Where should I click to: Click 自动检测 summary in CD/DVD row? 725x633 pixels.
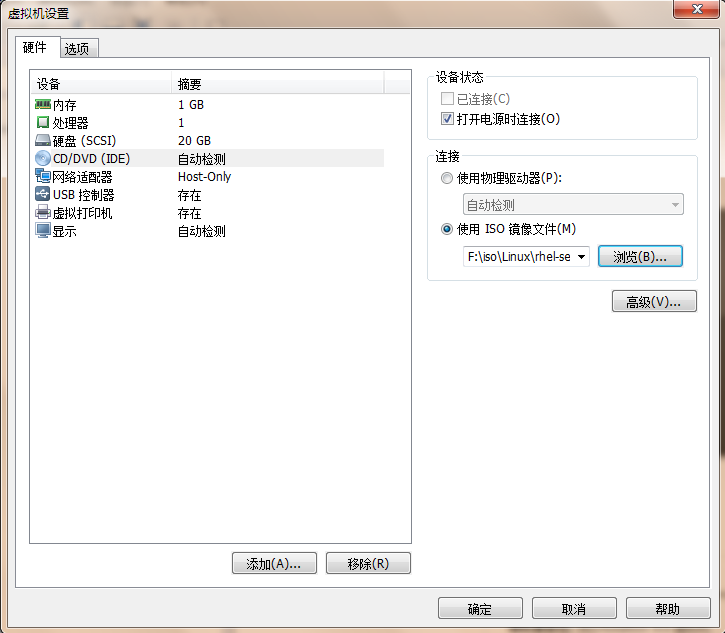(202, 159)
